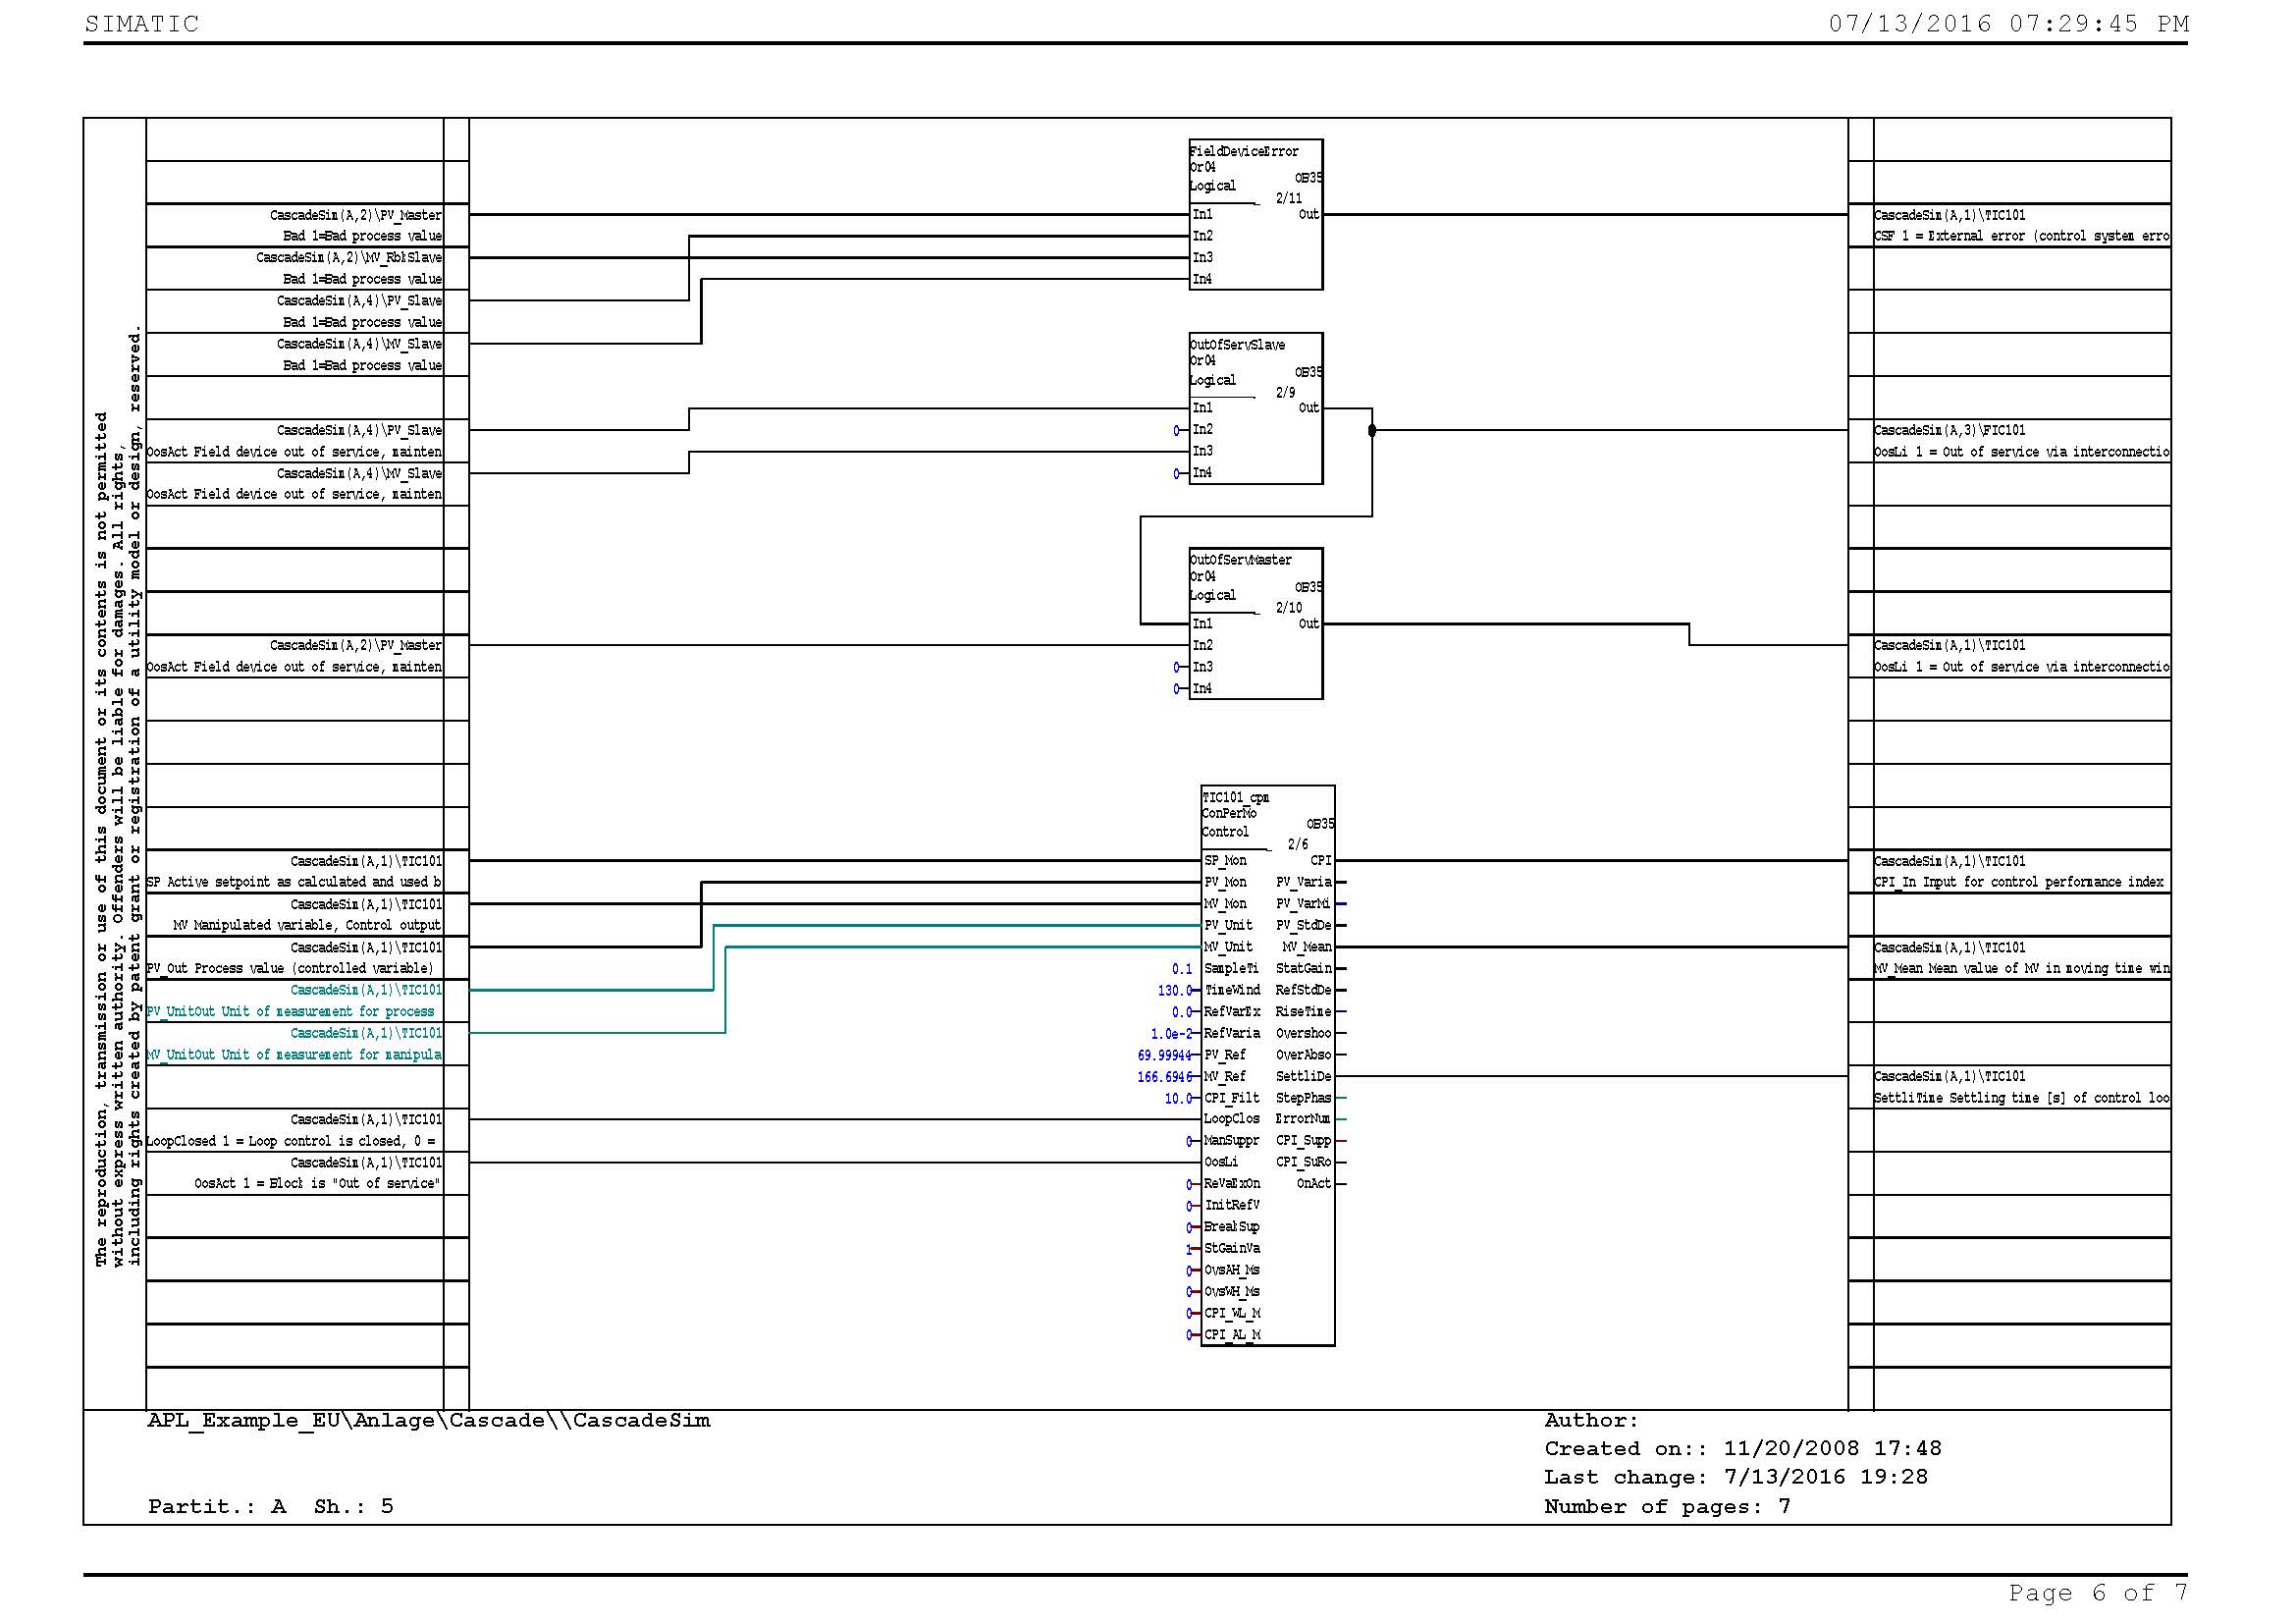The image size is (2296, 1624).
Task: Select the MV_Mean output pin
Action: 1306,947
